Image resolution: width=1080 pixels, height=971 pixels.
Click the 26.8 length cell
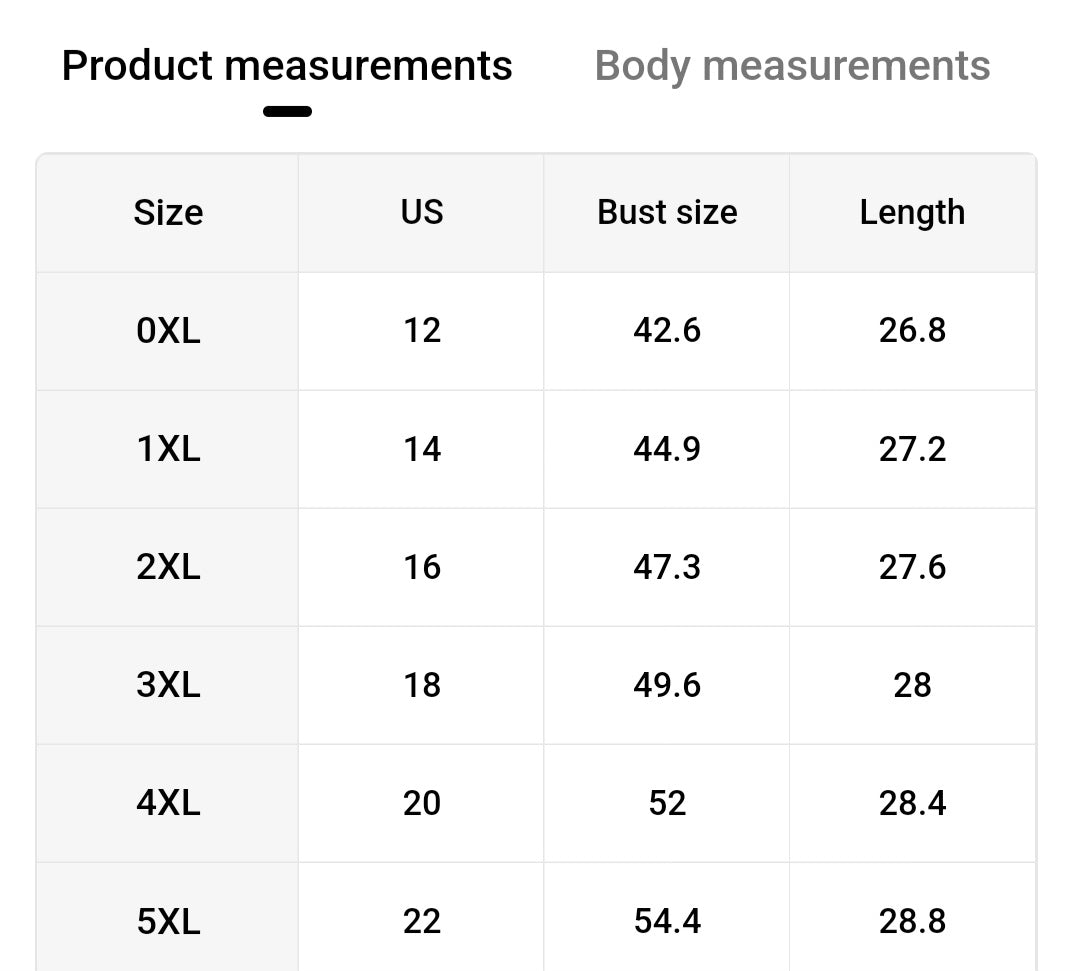pyautogui.click(x=912, y=331)
